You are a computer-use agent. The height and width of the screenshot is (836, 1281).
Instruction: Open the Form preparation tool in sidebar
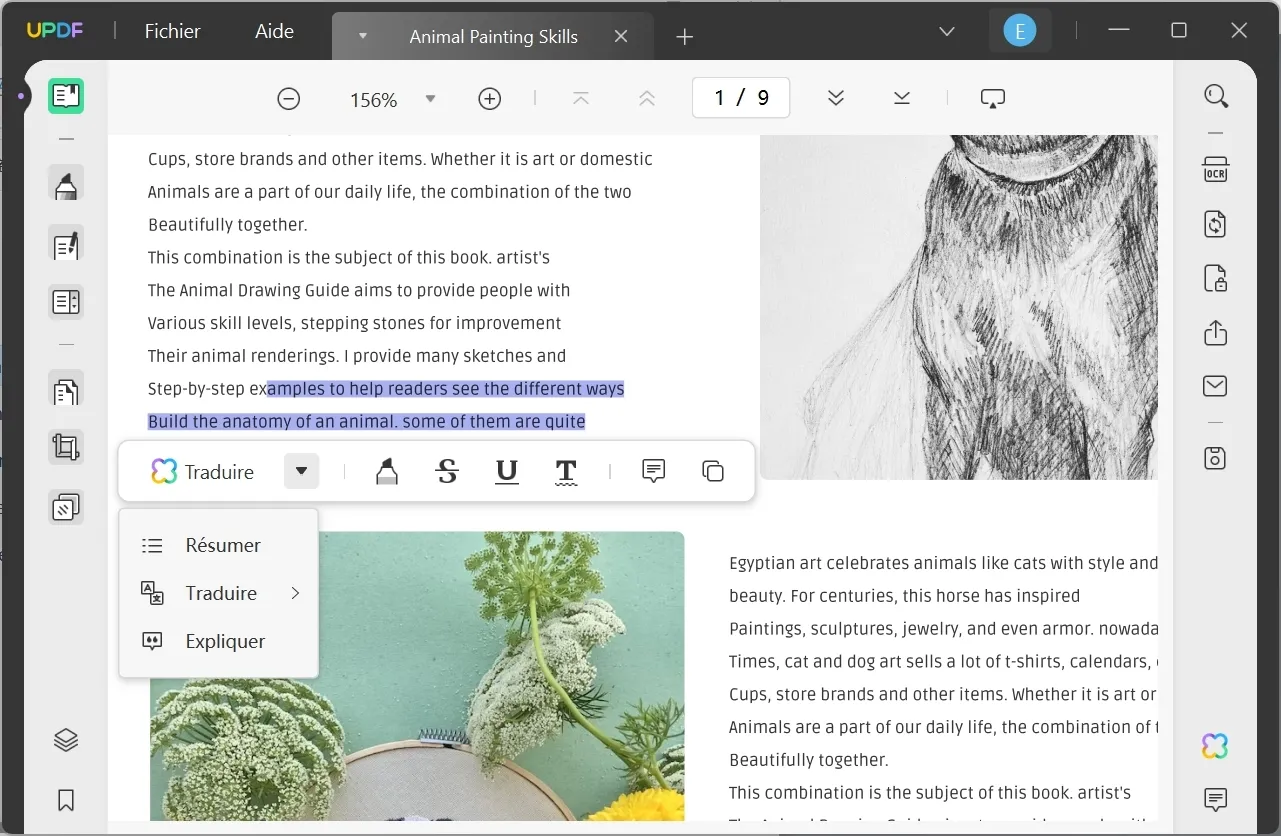(x=66, y=302)
